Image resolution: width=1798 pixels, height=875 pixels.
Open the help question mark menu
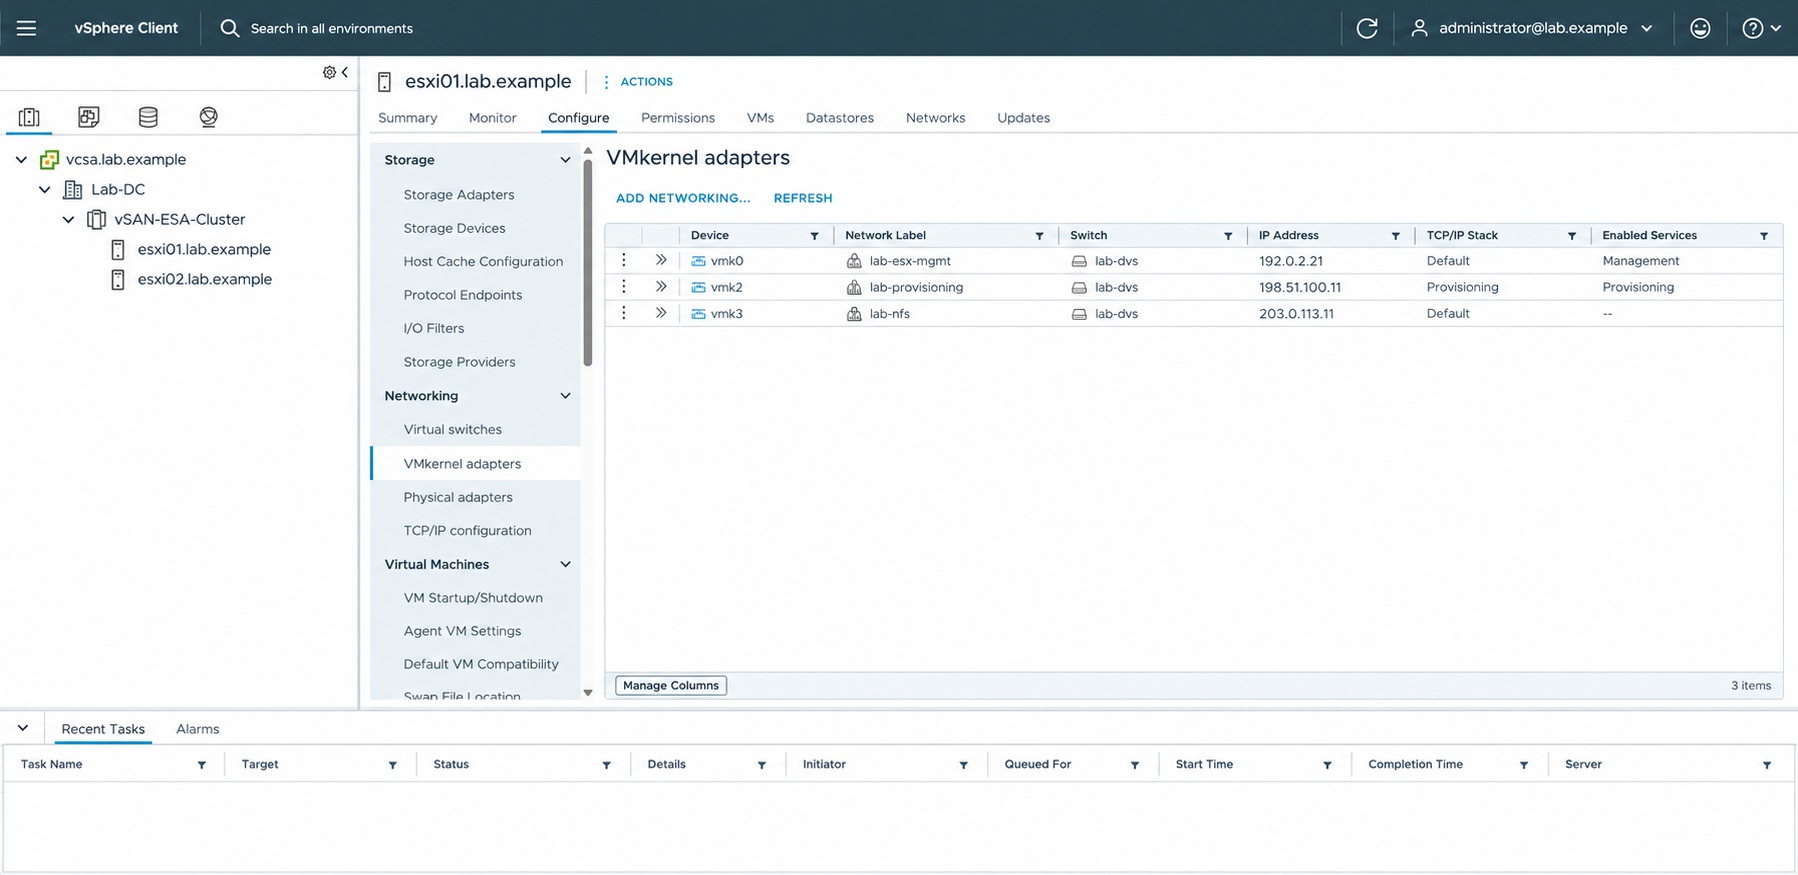[1761, 28]
